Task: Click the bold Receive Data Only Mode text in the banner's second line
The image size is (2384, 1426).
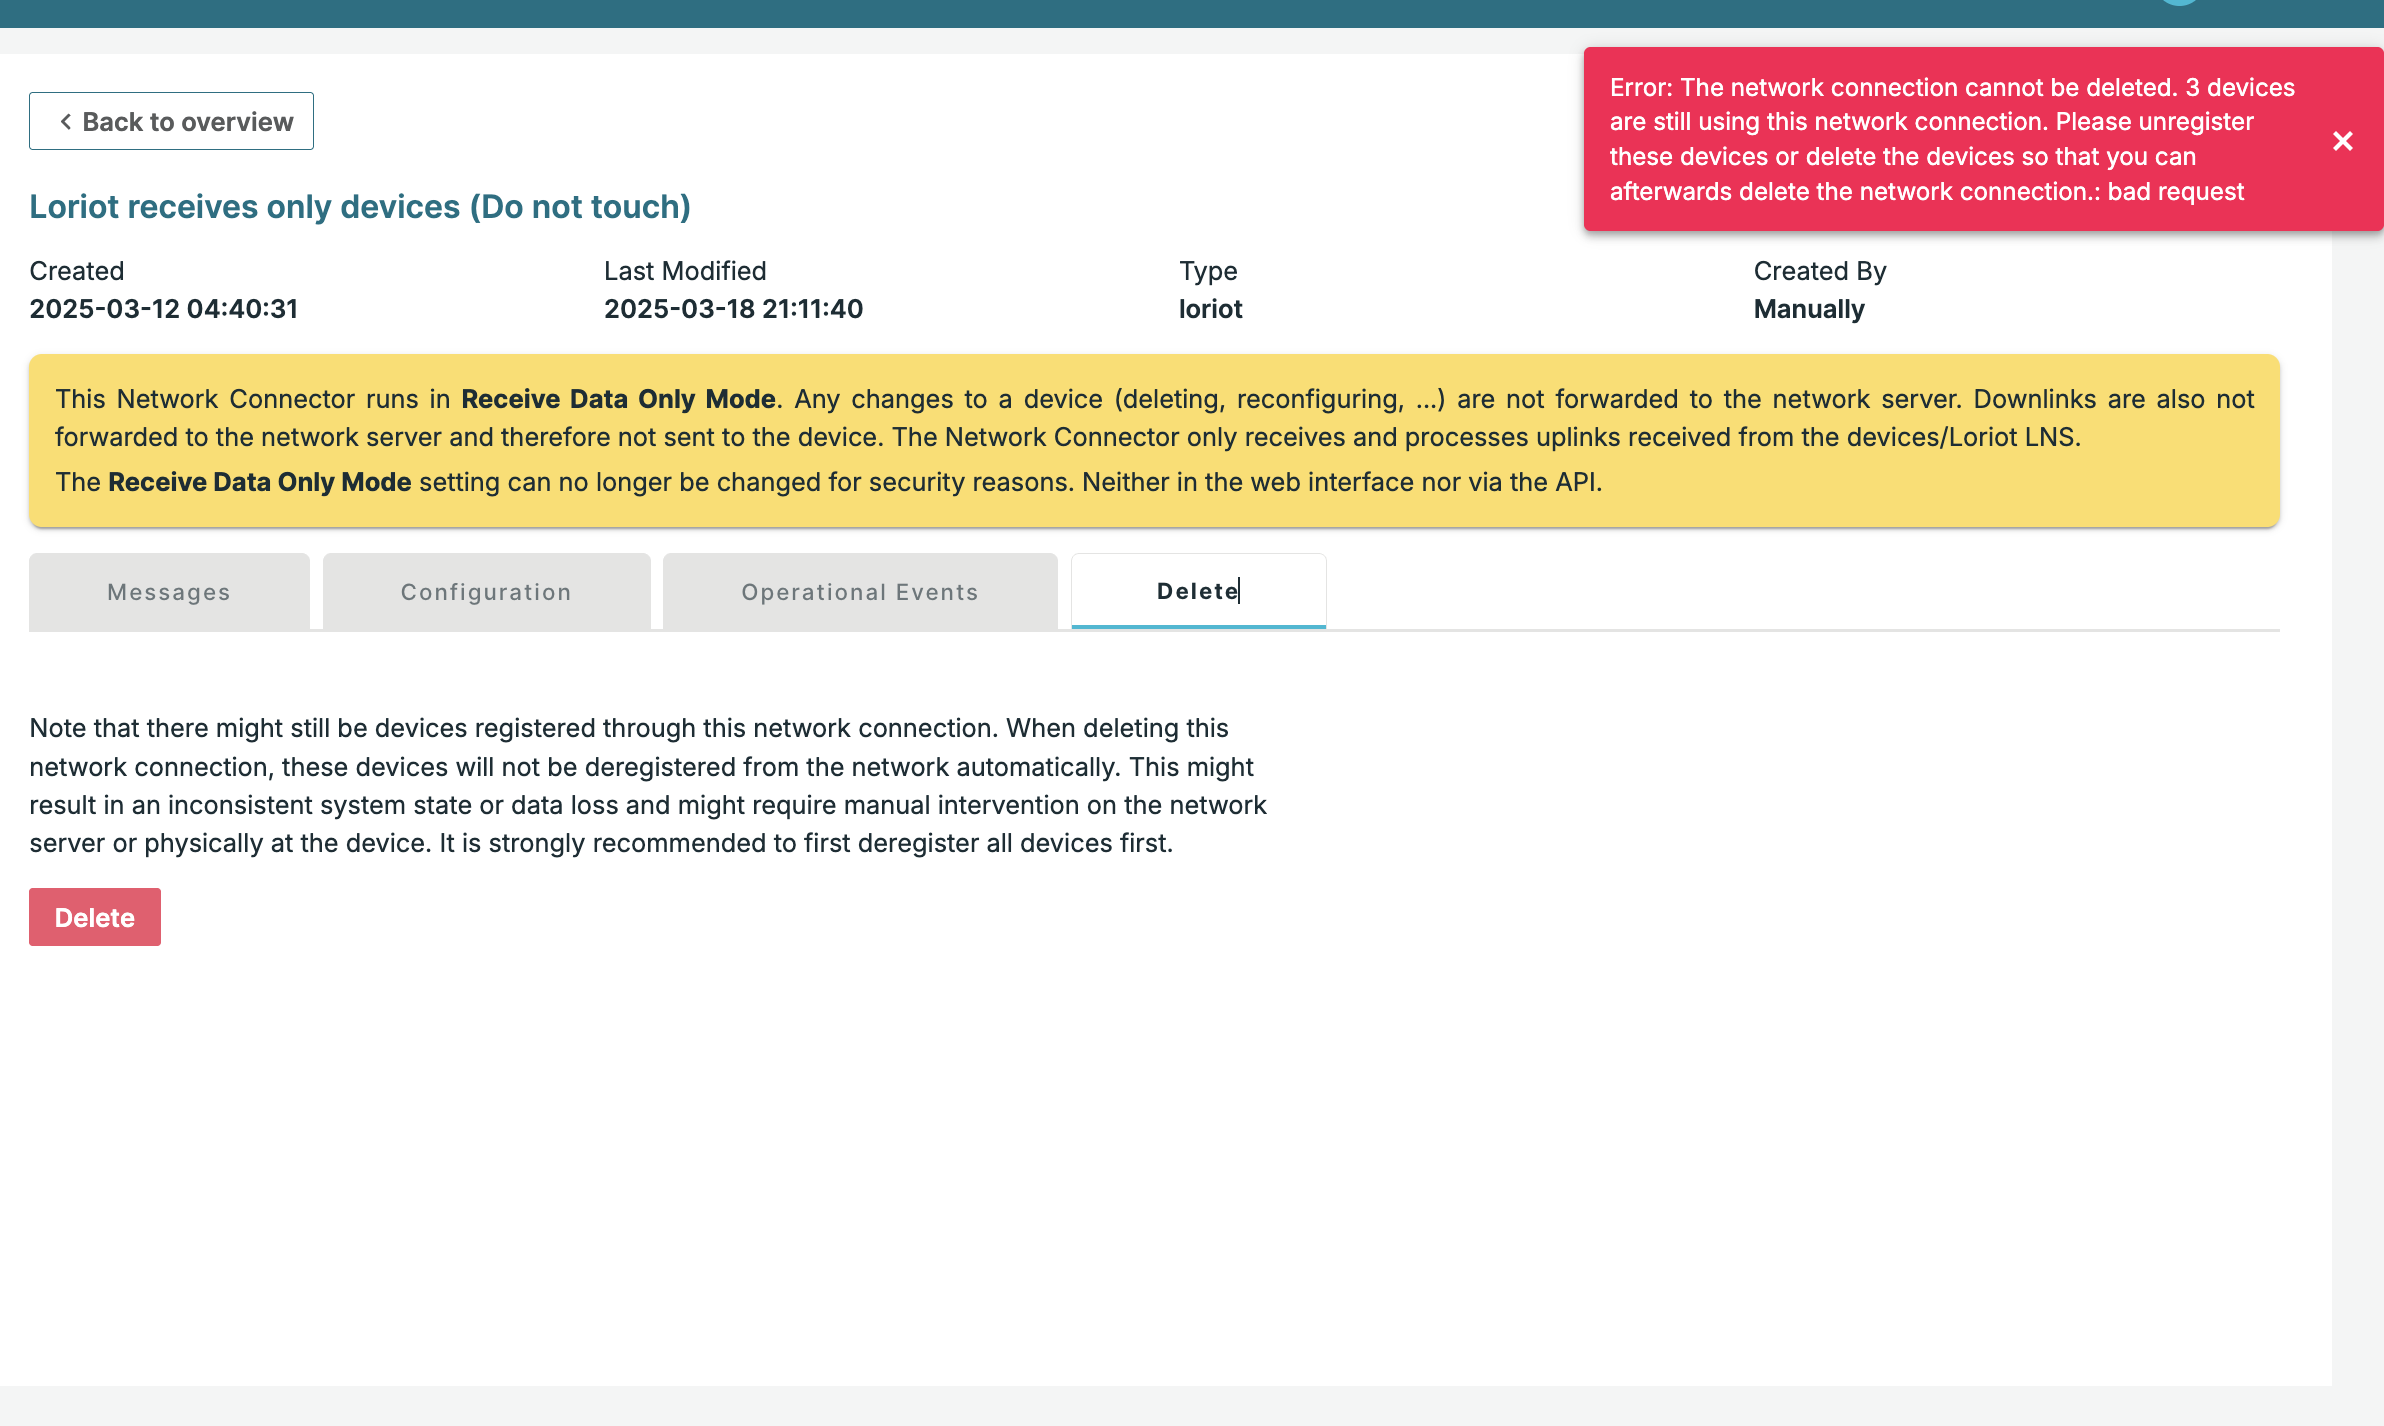Action: (260, 482)
